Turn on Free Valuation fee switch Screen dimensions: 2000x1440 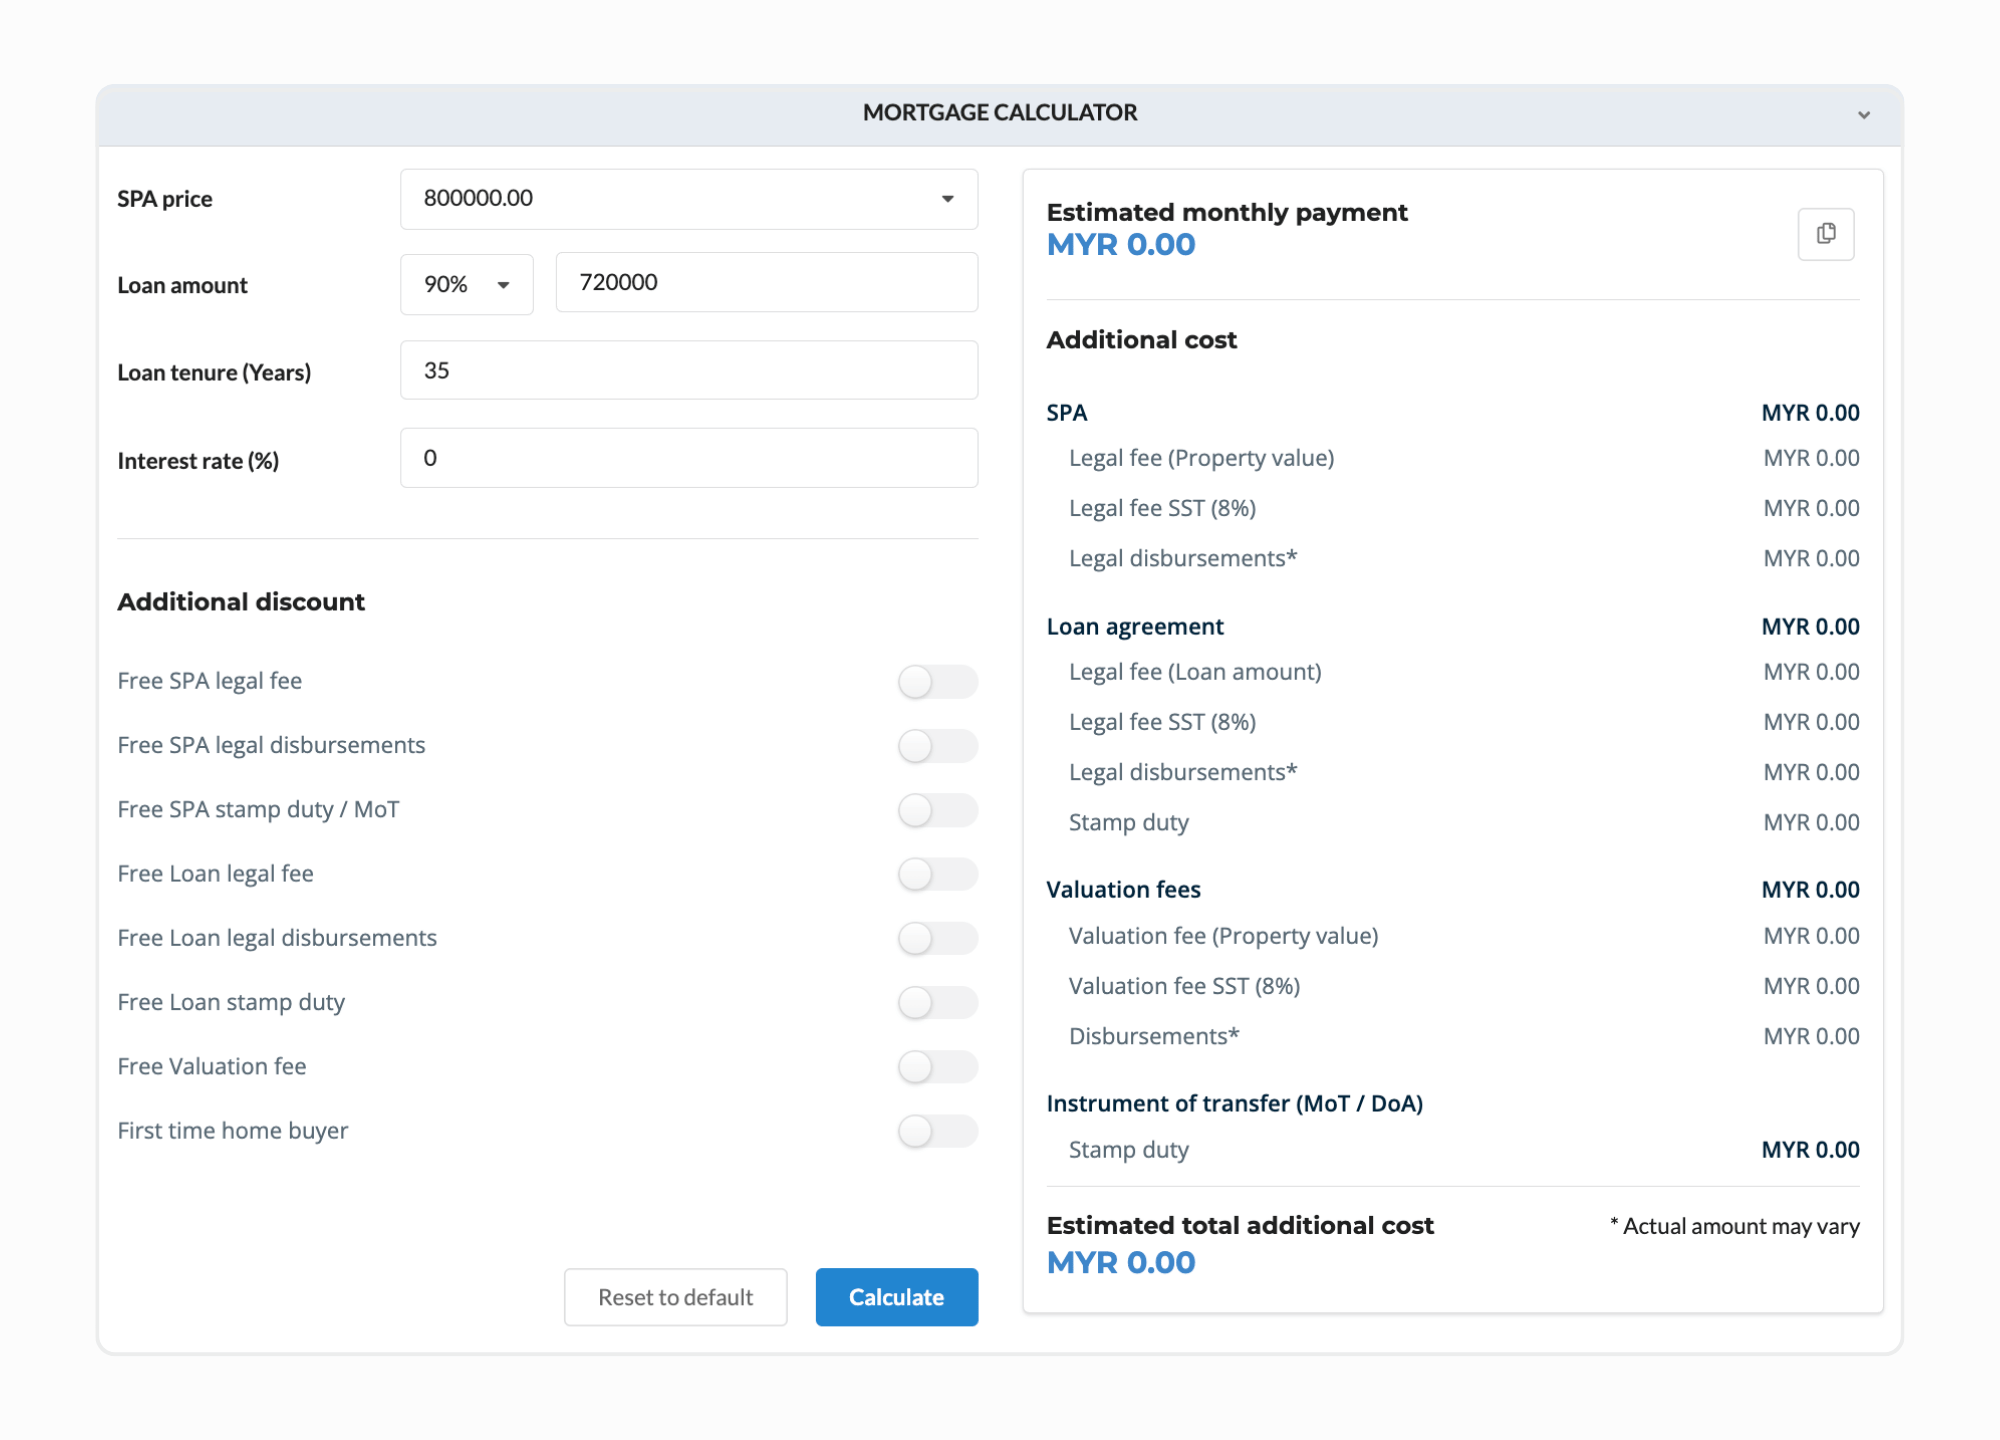tap(937, 1067)
